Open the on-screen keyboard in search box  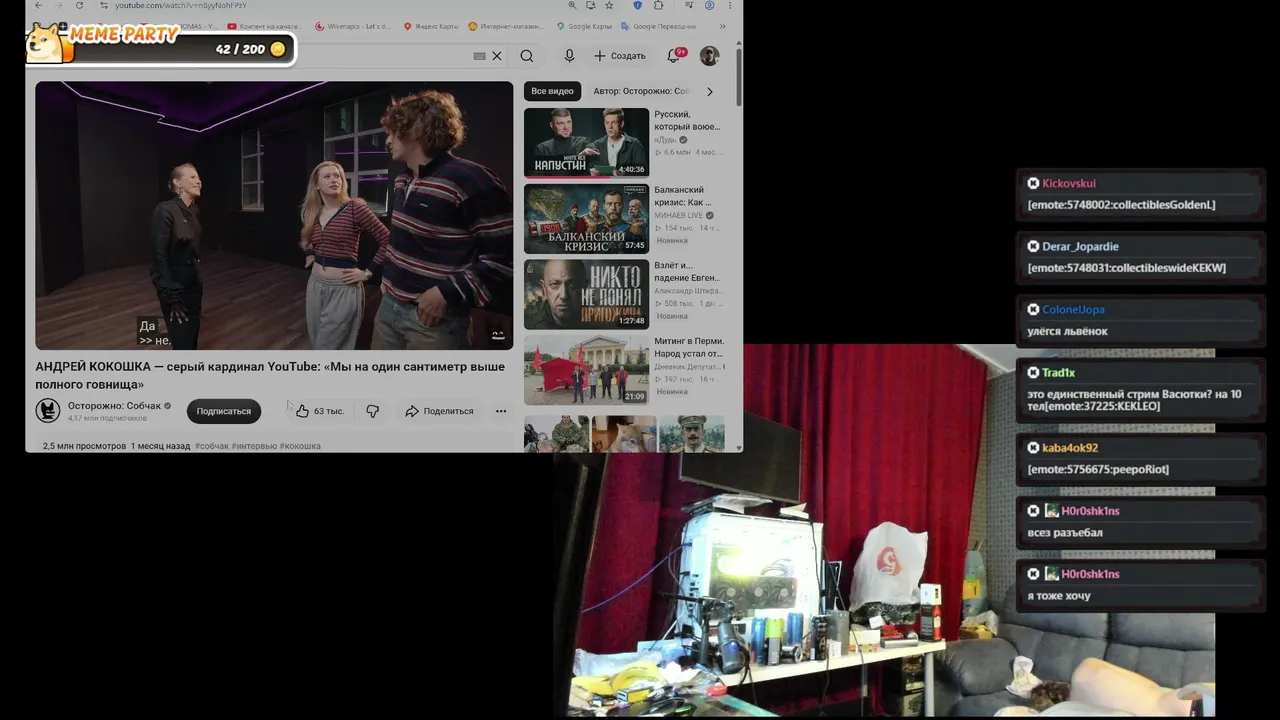[479, 56]
